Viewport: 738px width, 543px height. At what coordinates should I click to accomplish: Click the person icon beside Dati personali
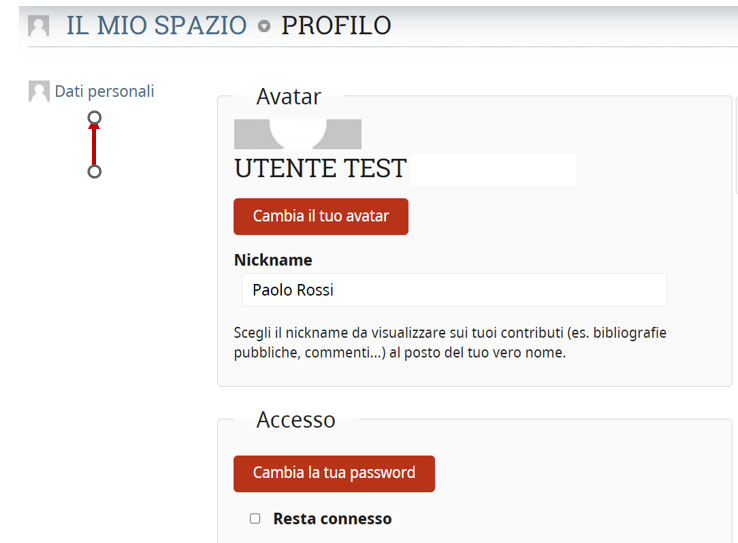[39, 92]
